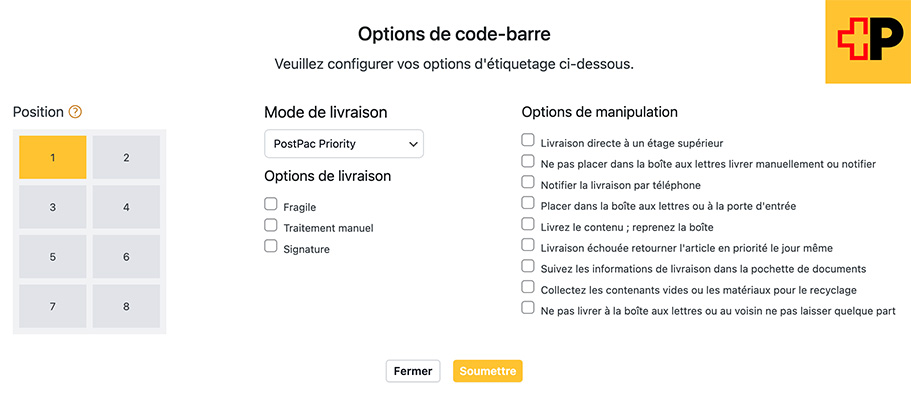The image size is (911, 393).
Task: Enable Livraison directe à un étage supérieur
Action: [x=528, y=140]
